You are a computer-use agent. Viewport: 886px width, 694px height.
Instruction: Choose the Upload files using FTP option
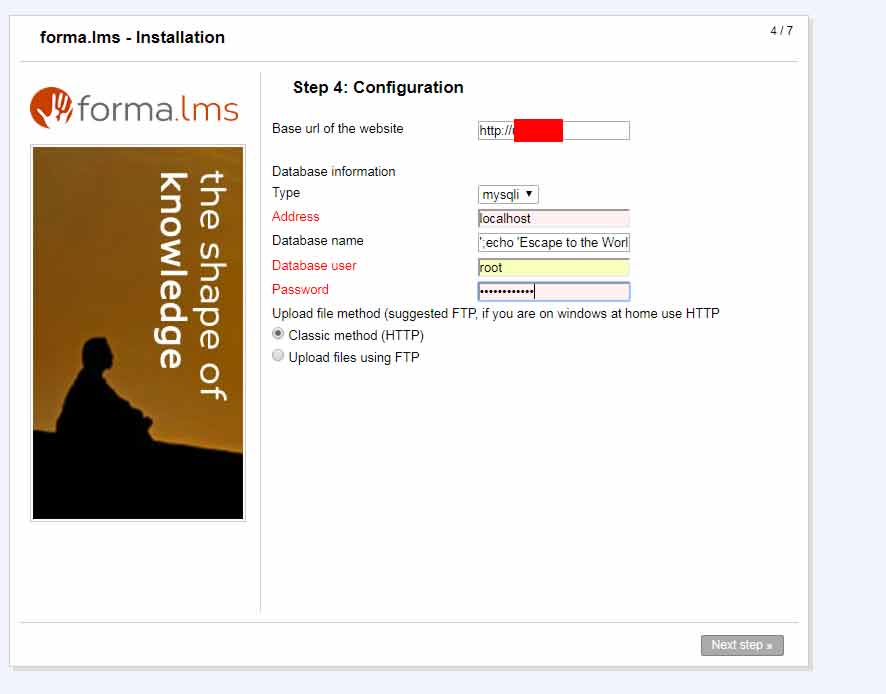278,356
